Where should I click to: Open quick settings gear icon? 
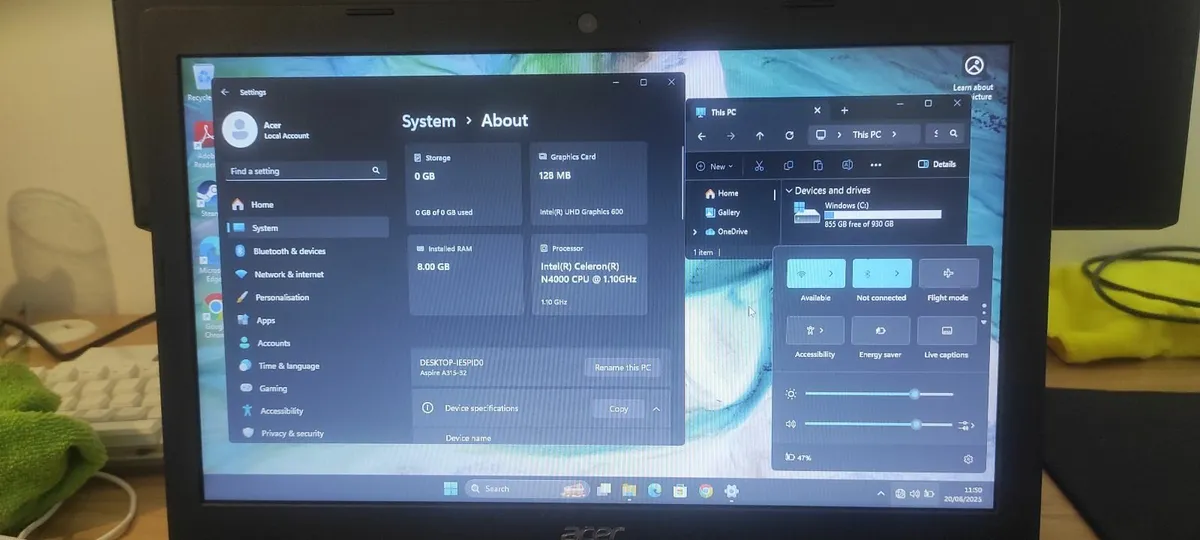[968, 459]
